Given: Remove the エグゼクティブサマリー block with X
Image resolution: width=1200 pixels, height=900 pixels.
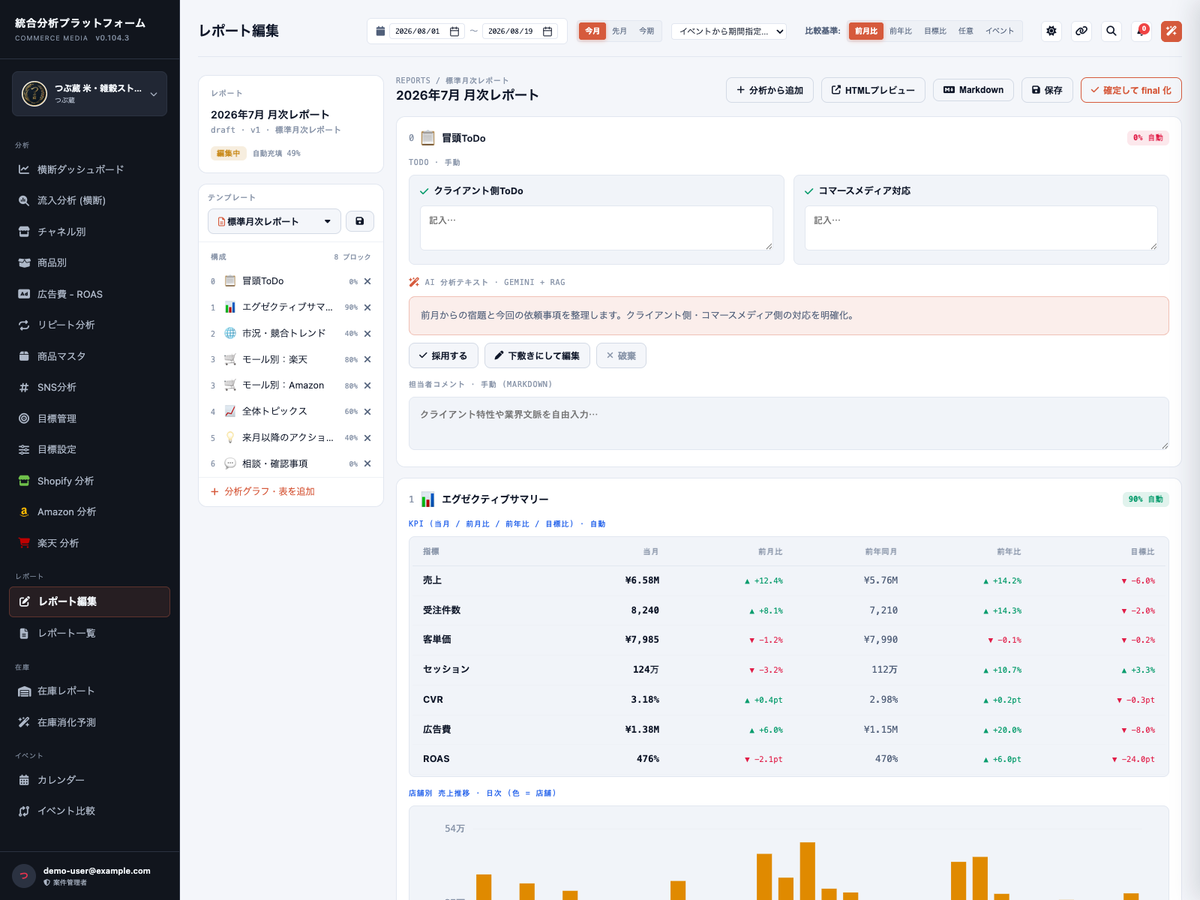Looking at the screenshot, I should 367,308.
